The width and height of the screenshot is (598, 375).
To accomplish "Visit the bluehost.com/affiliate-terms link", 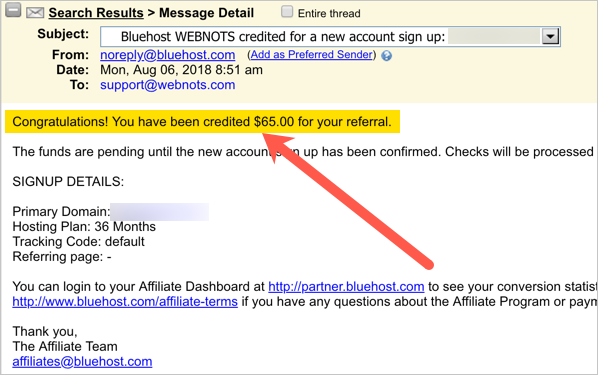I will click(x=125, y=302).
